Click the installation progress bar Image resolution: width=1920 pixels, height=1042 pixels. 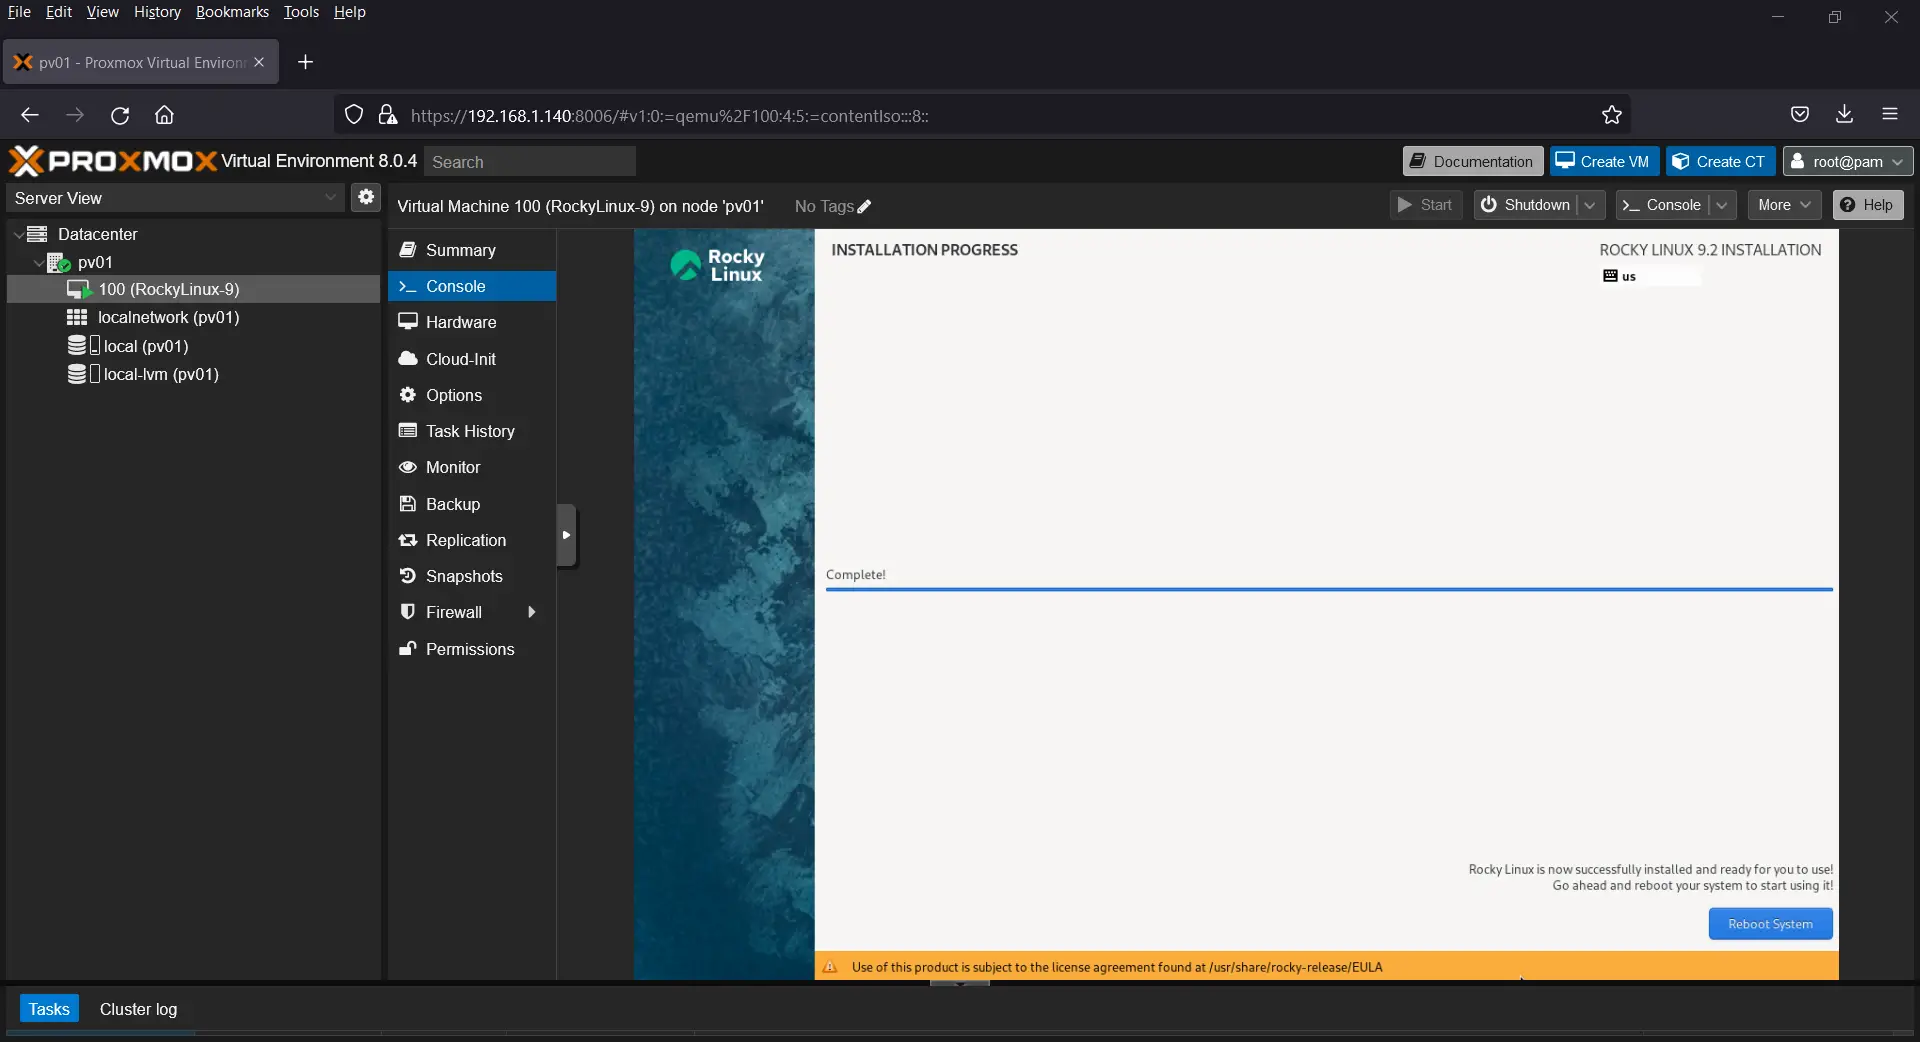pyautogui.click(x=1329, y=589)
